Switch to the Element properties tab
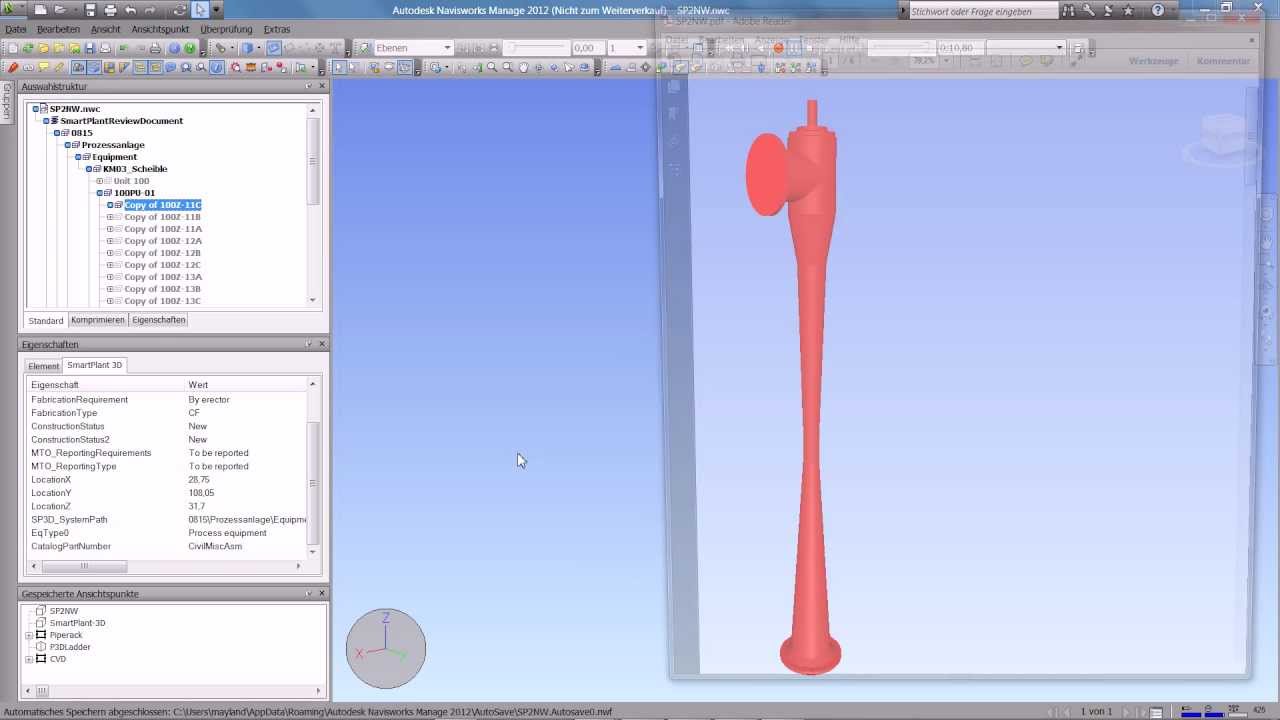1280x720 pixels. 43,366
